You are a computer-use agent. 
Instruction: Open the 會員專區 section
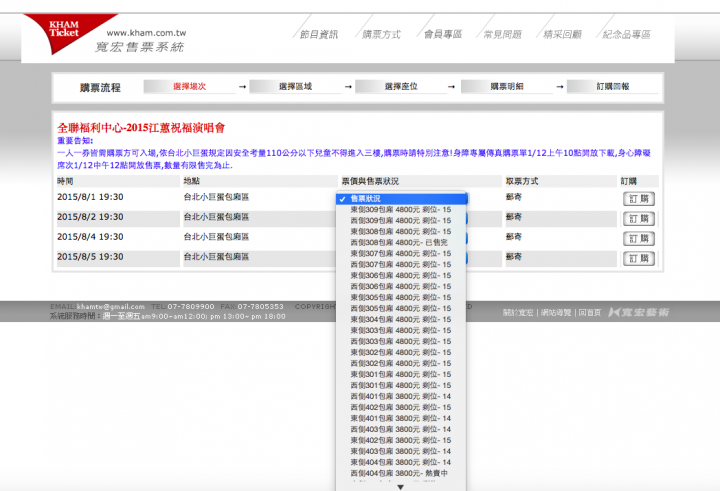[442, 34]
